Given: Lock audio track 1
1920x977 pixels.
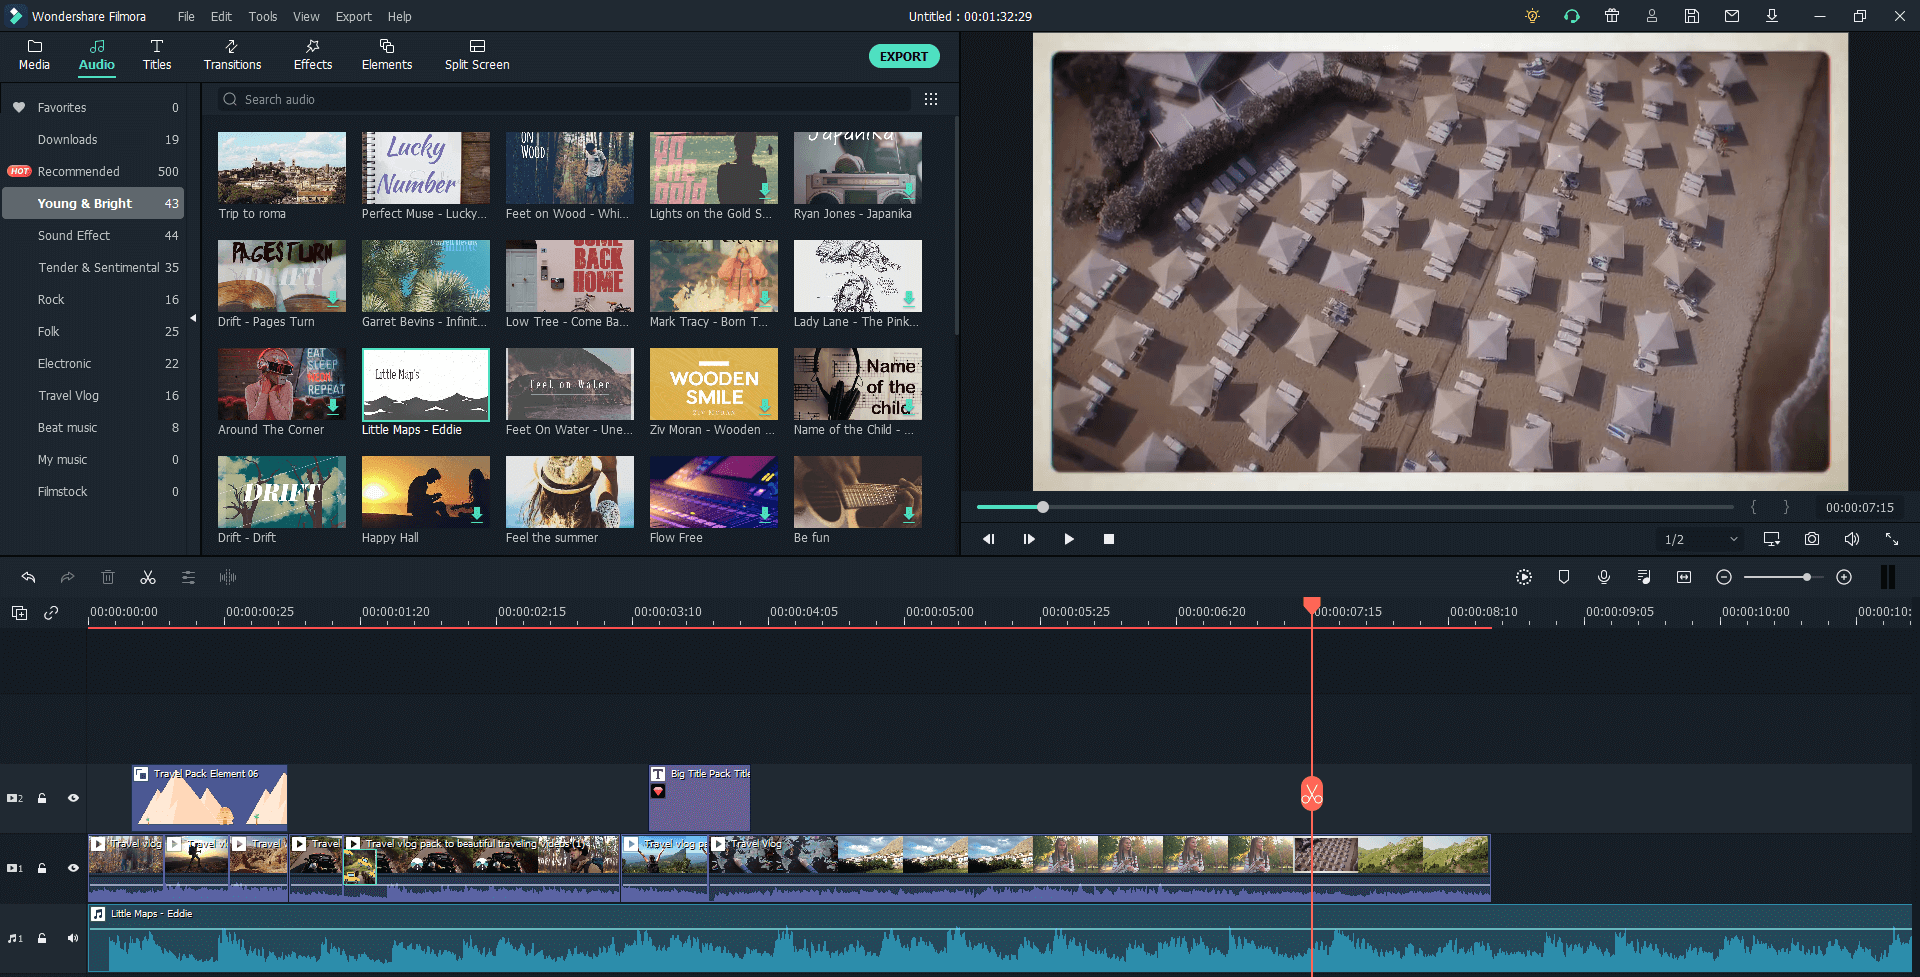Looking at the screenshot, I should [x=42, y=938].
